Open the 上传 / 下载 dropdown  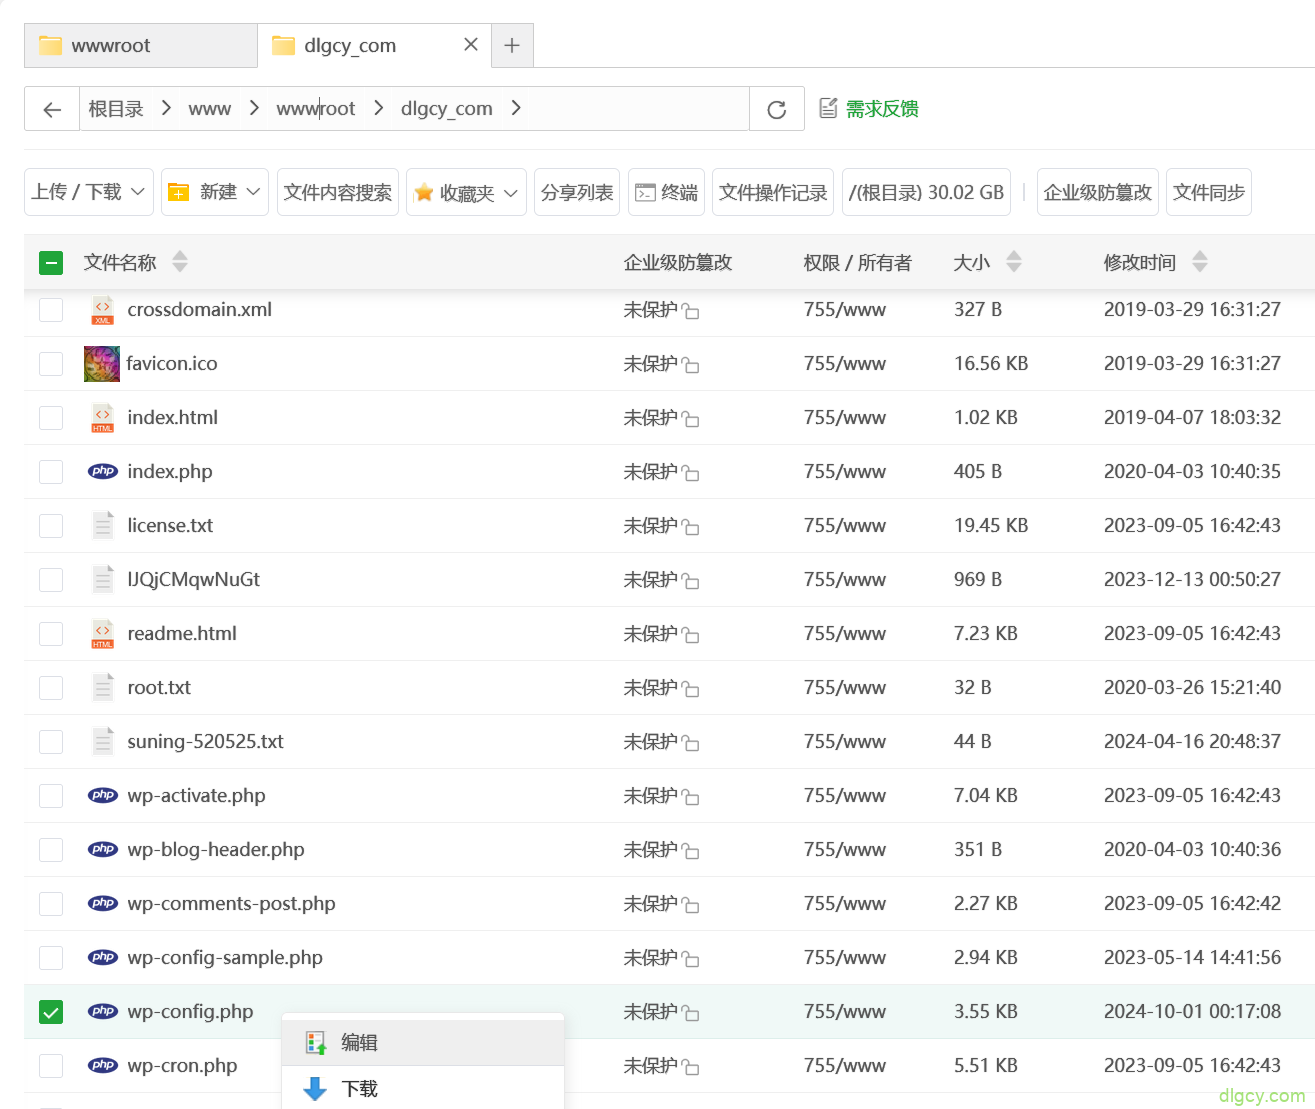point(89,192)
